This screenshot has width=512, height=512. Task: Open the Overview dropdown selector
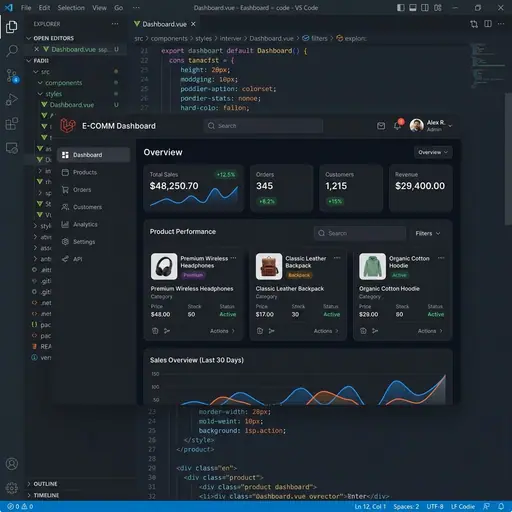click(x=433, y=152)
